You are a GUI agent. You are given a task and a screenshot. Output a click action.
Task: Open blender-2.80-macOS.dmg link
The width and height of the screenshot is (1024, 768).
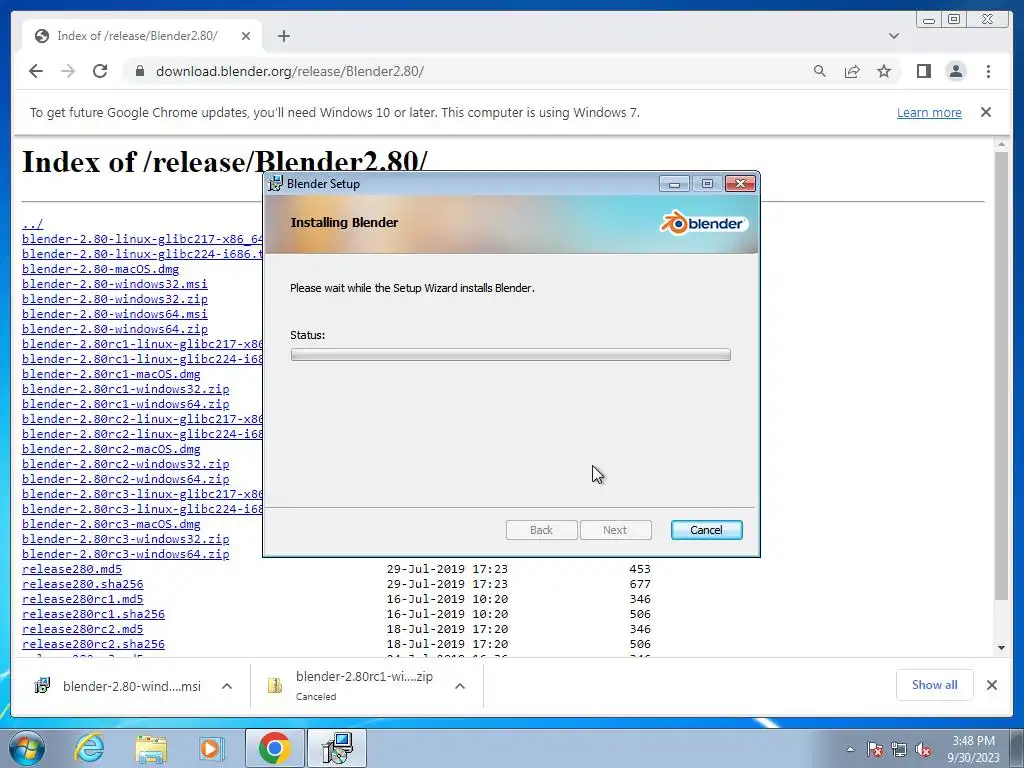(100, 269)
